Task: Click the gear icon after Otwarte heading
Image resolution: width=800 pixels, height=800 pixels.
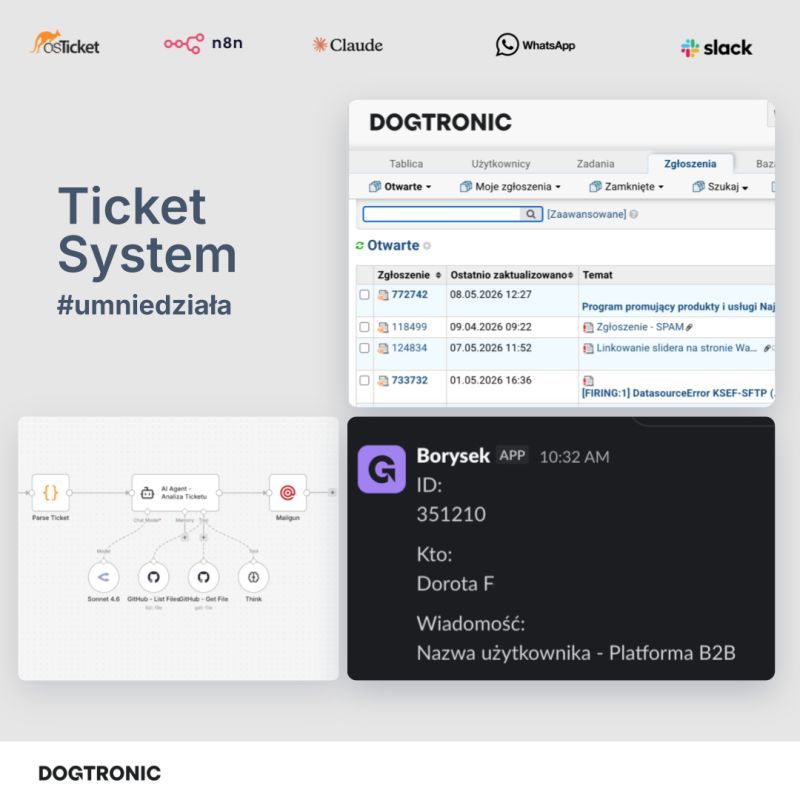Action: (427, 246)
